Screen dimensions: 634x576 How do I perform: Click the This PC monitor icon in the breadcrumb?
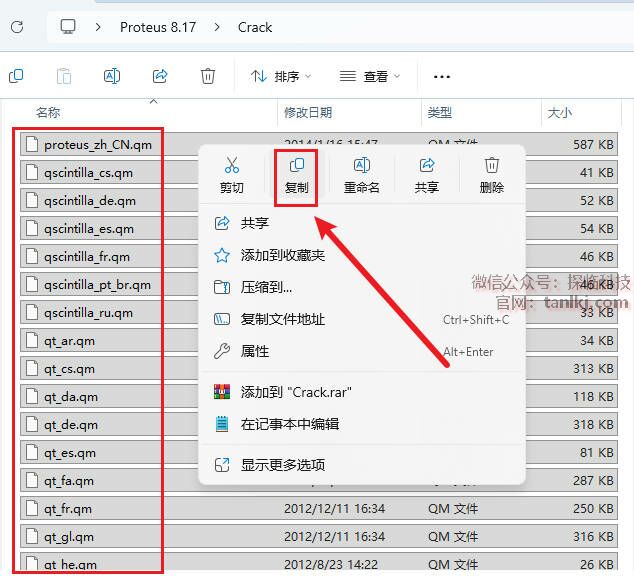pyautogui.click(x=68, y=27)
